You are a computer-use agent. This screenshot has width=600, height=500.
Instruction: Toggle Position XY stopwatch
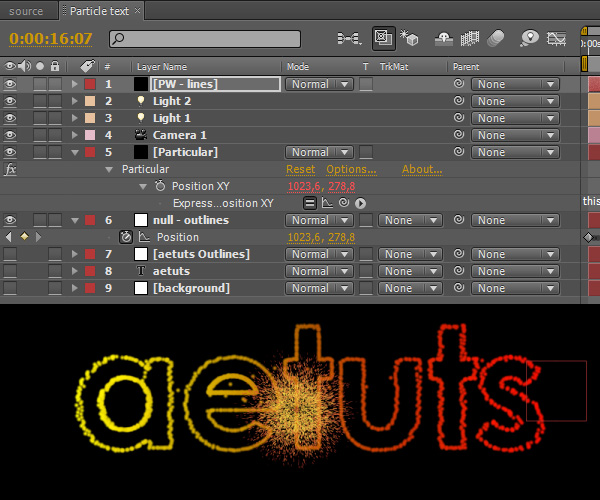[x=160, y=186]
